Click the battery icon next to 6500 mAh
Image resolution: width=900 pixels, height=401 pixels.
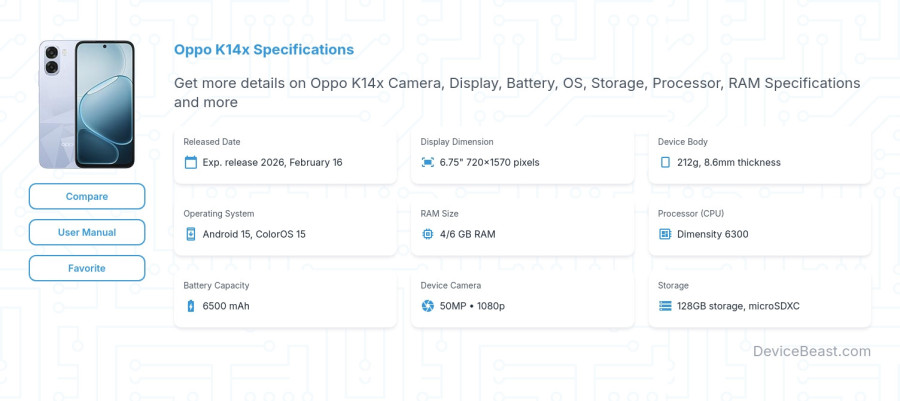191,306
